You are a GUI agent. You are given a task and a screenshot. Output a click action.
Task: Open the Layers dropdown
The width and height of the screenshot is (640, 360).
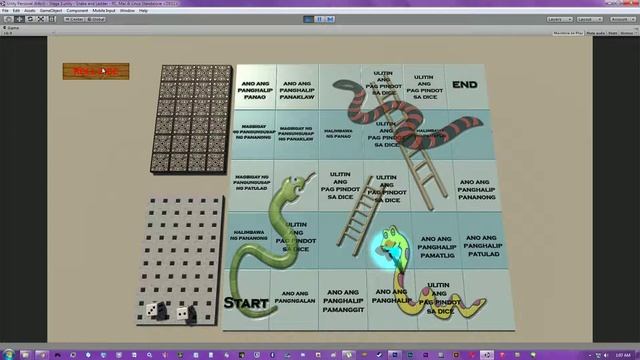click(x=560, y=19)
